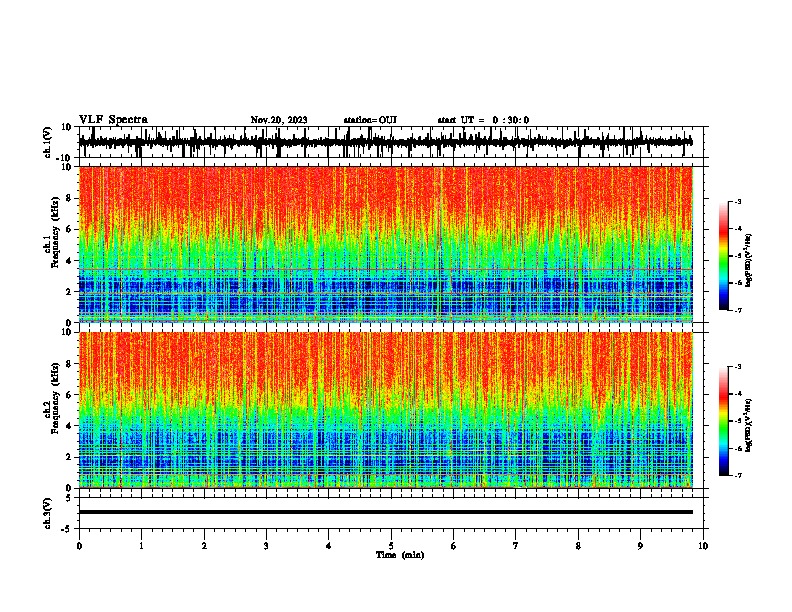Click time axis tick label "6"

tap(454, 546)
